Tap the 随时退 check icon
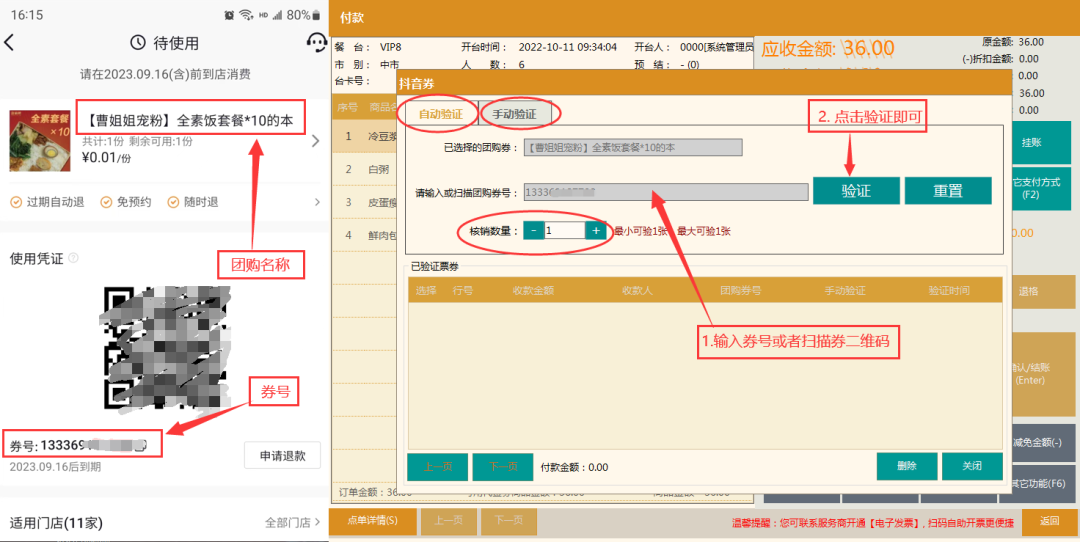 click(x=173, y=202)
